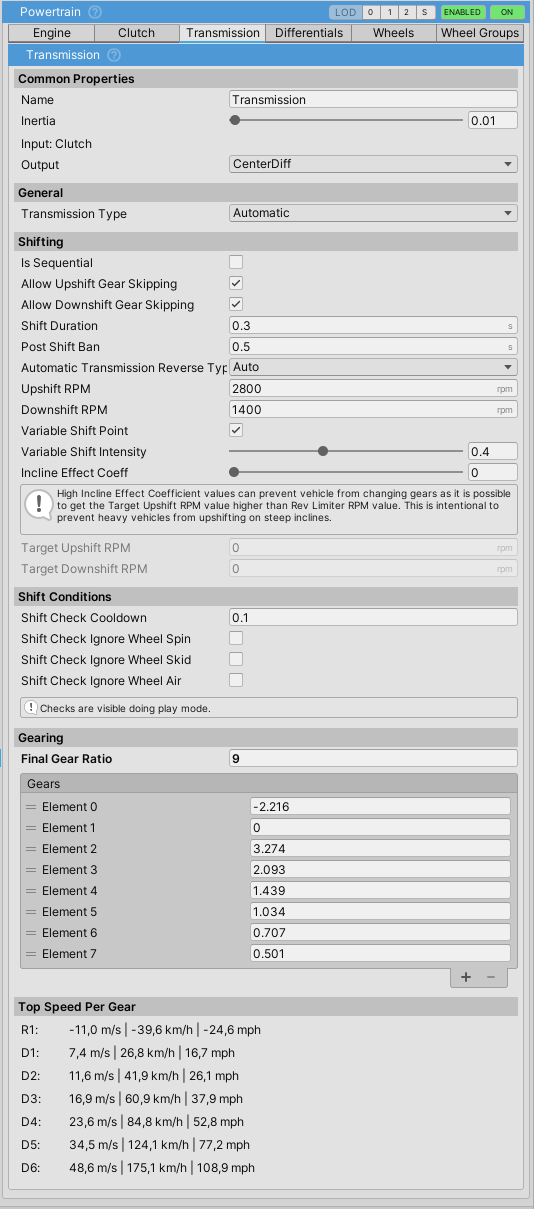Select LOD level 2 button
The height and width of the screenshot is (1209, 534).
tap(406, 12)
